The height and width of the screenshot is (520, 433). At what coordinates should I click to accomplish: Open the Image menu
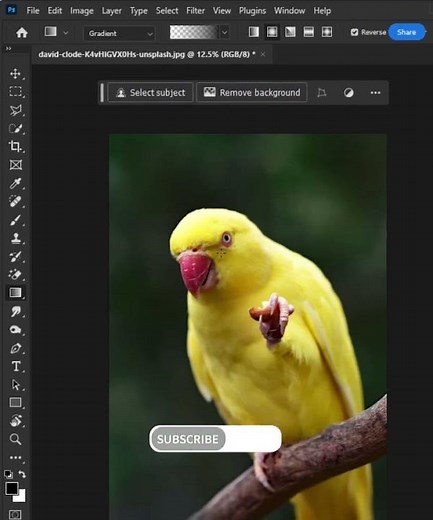[82, 11]
